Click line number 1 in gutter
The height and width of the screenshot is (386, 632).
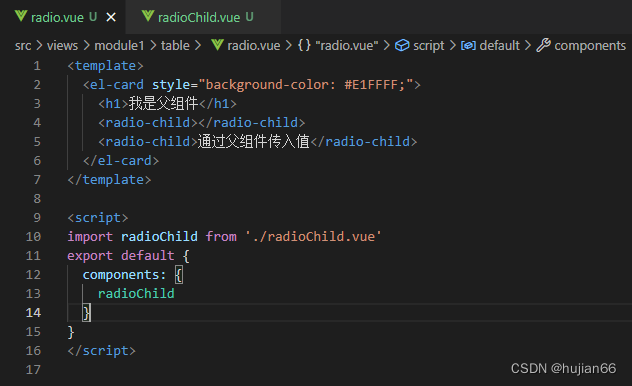coord(37,66)
